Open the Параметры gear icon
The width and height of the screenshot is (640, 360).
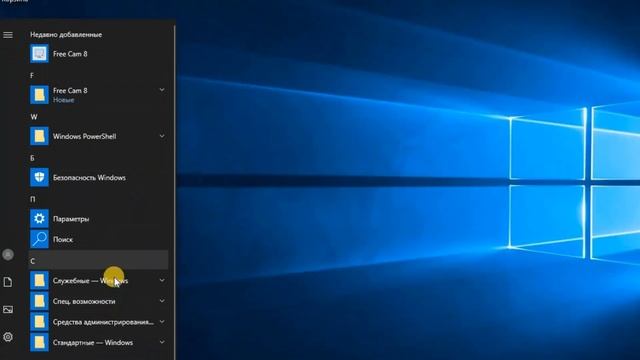(39, 219)
